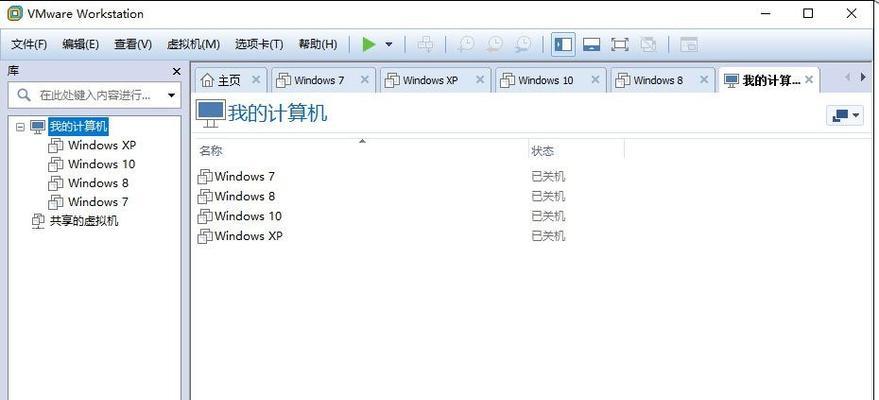This screenshot has width=879, height=400.
Task: Close the 库 library panel
Action: (177, 72)
